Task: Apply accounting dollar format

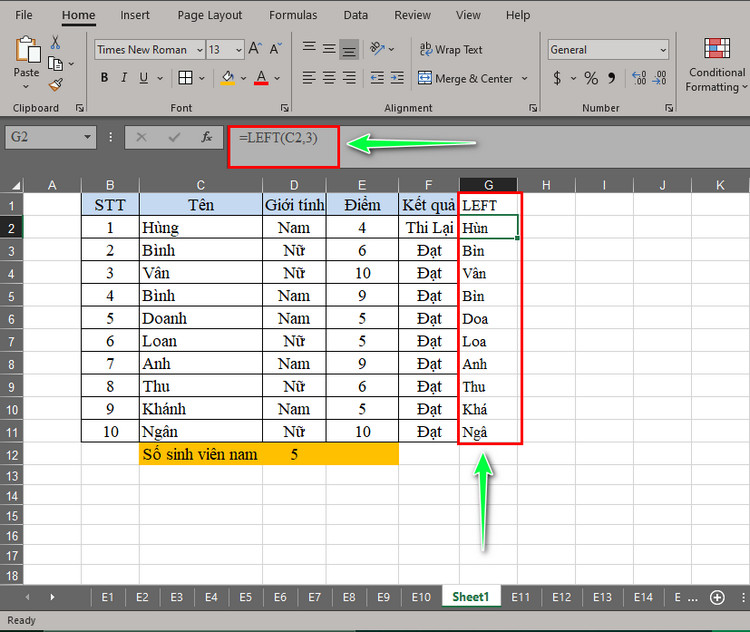Action: point(557,78)
